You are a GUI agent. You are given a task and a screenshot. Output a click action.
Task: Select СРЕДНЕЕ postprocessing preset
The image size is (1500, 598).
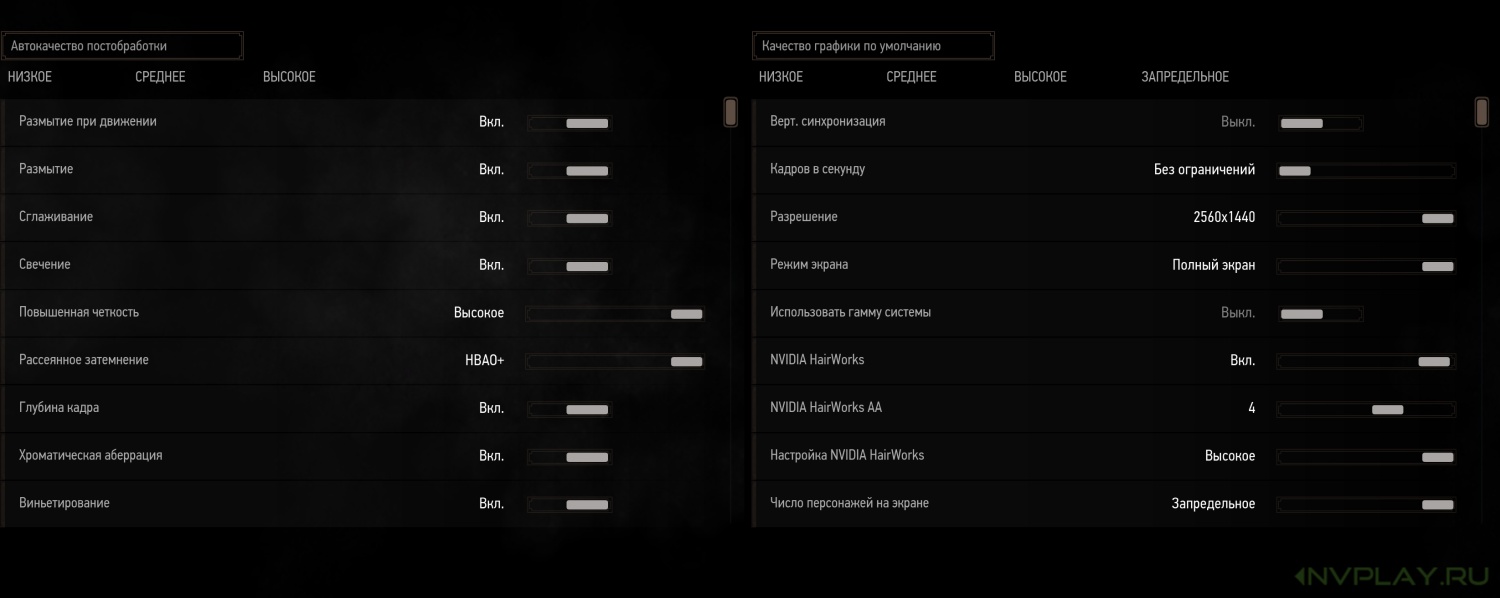coord(160,77)
